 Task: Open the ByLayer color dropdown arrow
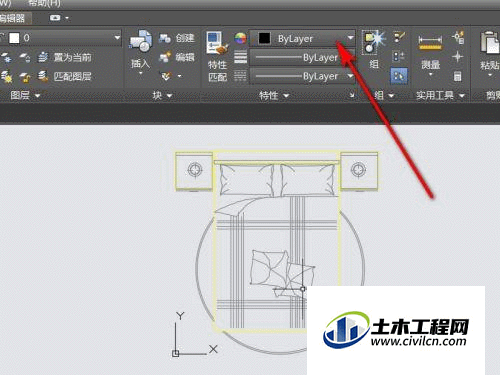(350, 38)
